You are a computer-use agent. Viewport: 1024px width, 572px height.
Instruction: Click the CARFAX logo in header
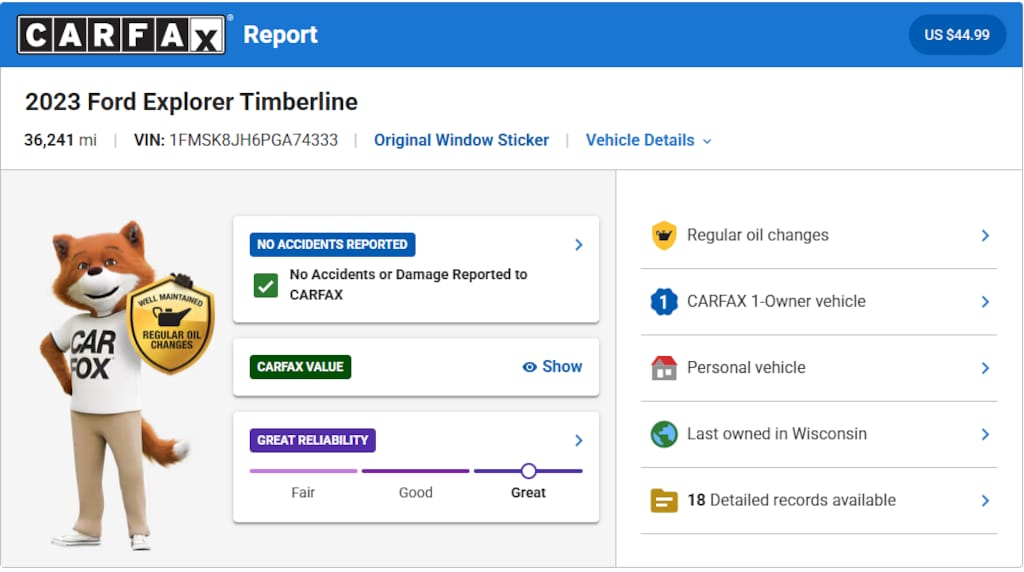click(121, 35)
